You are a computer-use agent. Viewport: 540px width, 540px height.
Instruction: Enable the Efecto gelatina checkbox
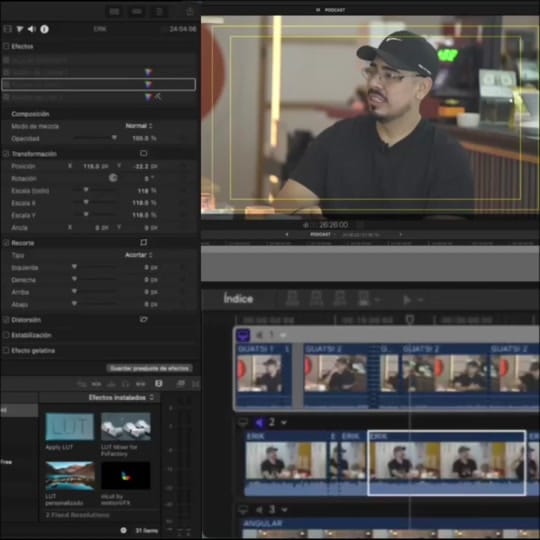coord(6,351)
